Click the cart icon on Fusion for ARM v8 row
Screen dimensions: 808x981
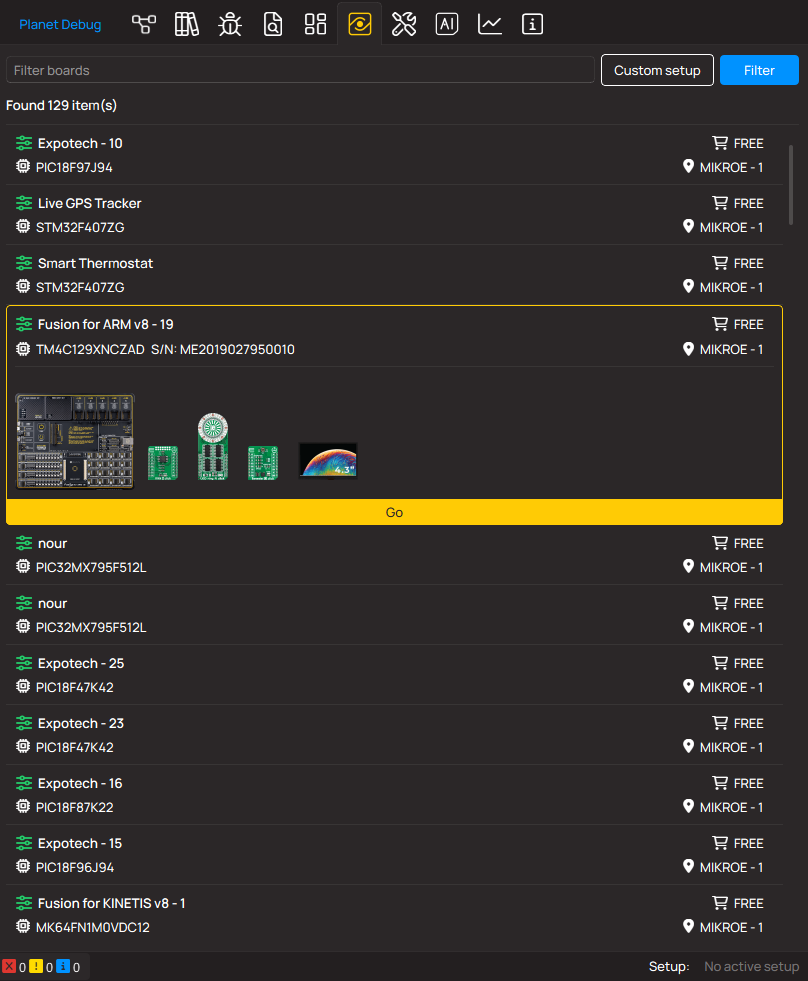coord(720,323)
